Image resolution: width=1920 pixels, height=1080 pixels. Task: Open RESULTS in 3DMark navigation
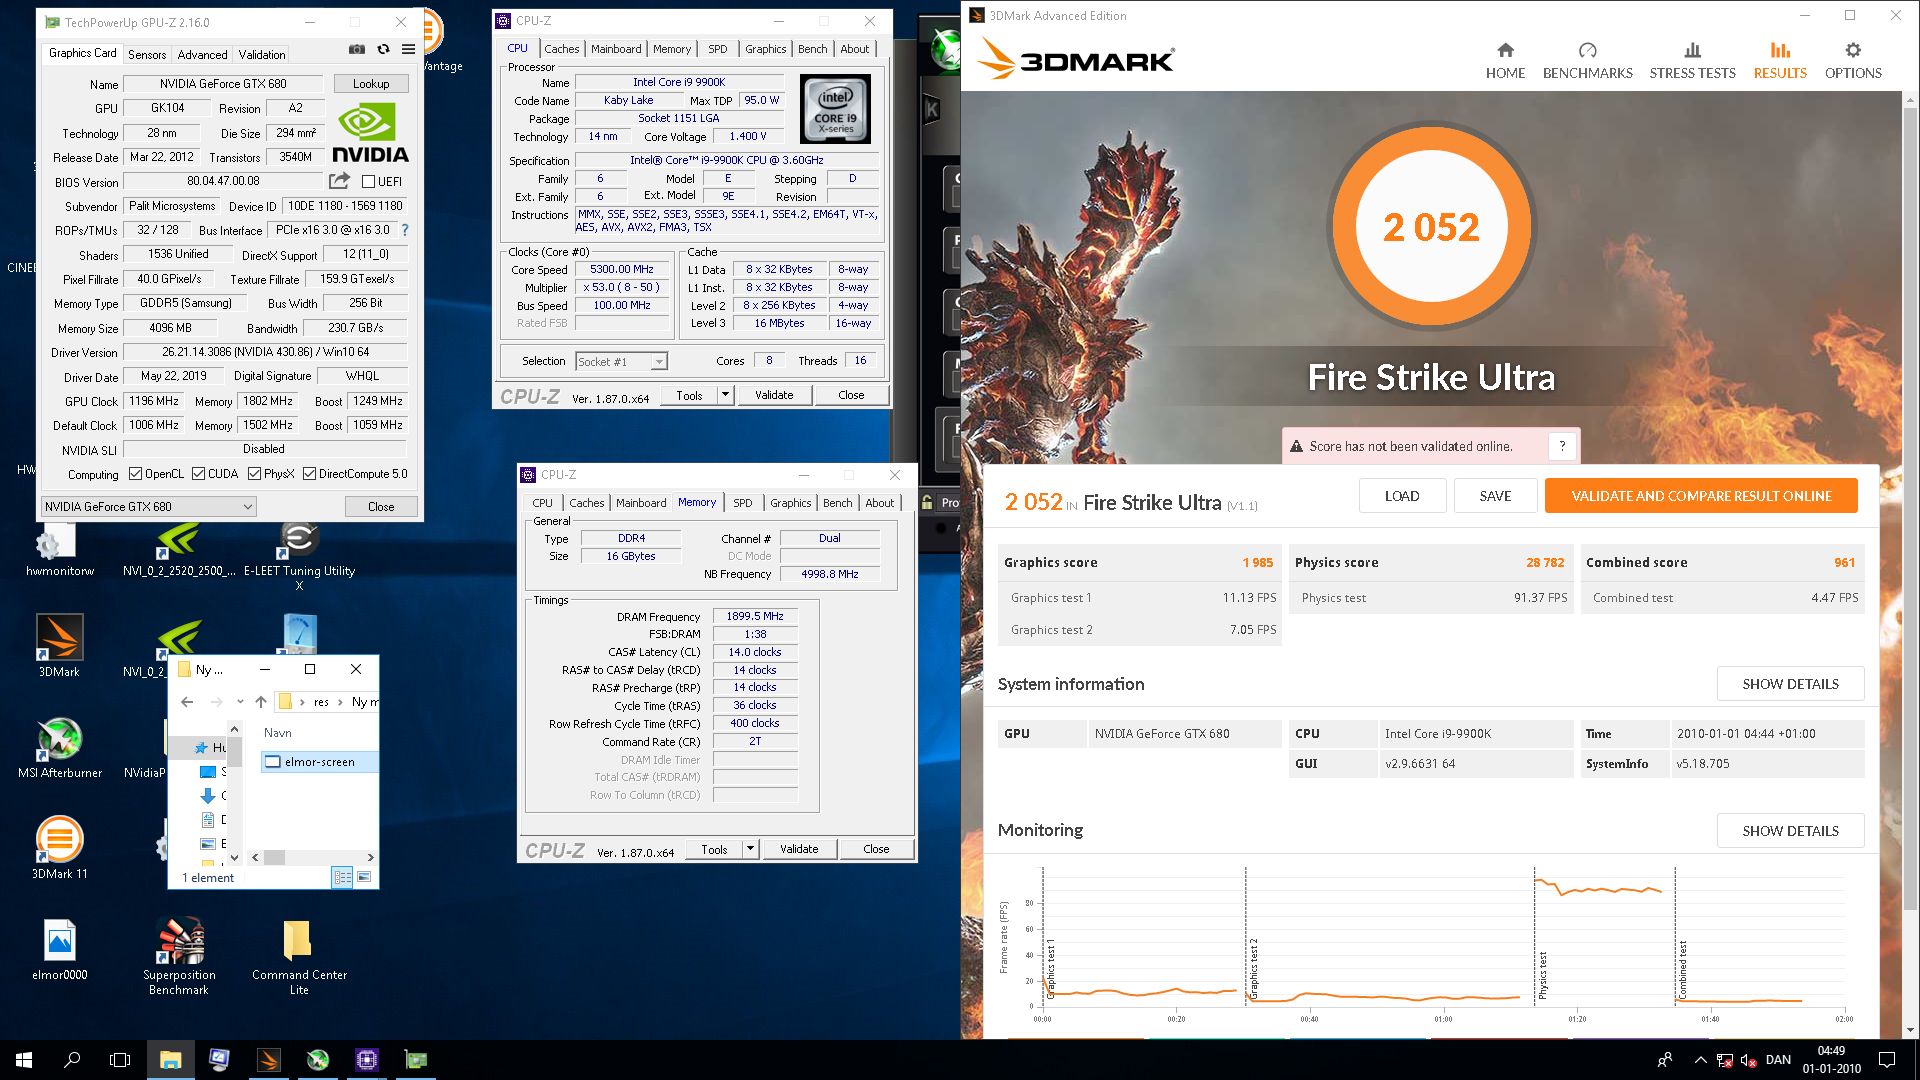click(1780, 61)
